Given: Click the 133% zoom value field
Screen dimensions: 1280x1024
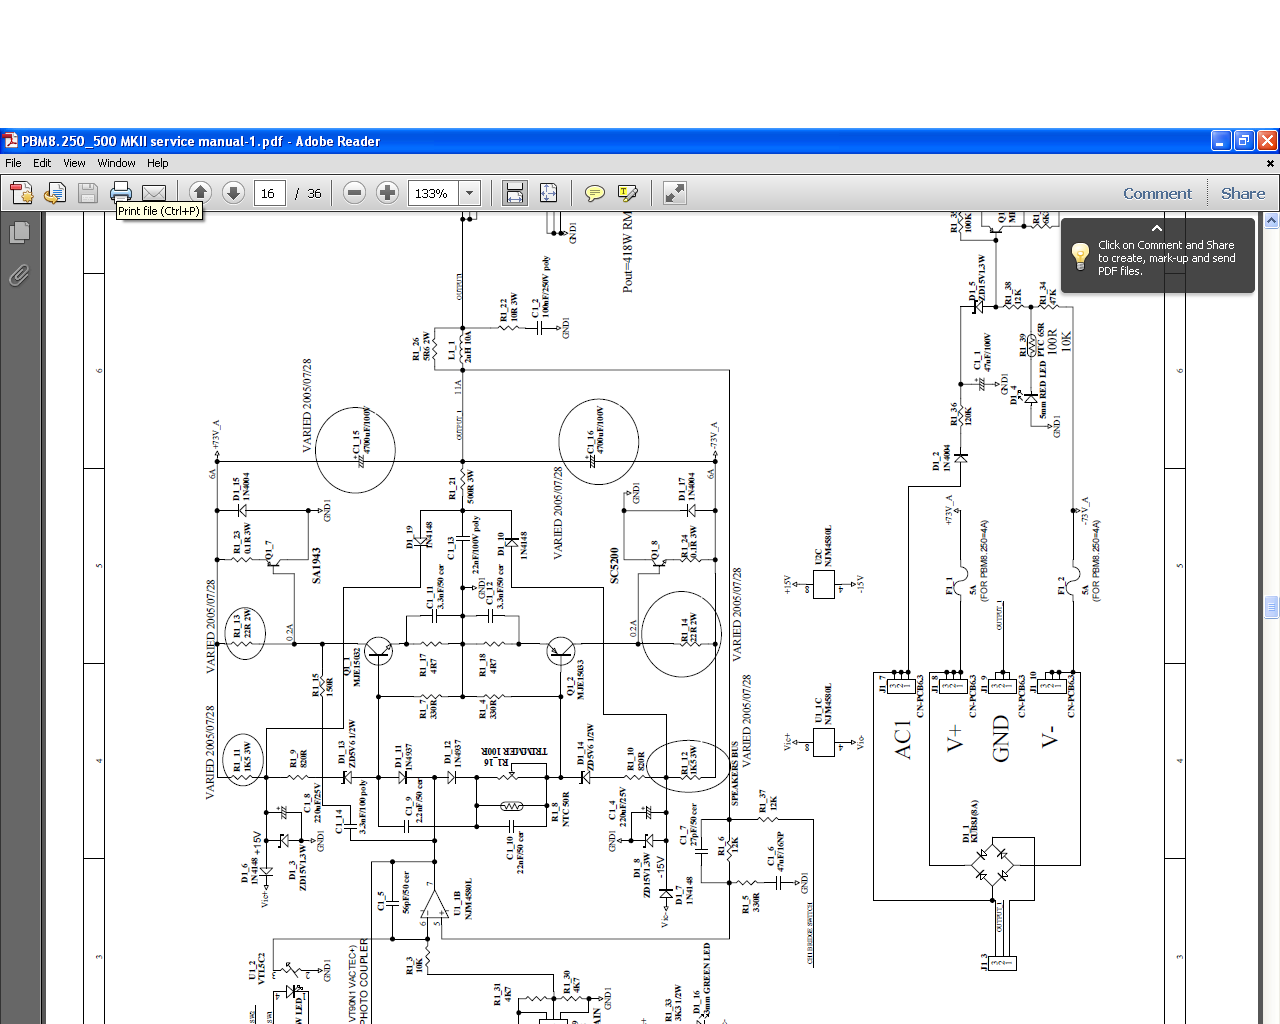Looking at the screenshot, I should (433, 193).
